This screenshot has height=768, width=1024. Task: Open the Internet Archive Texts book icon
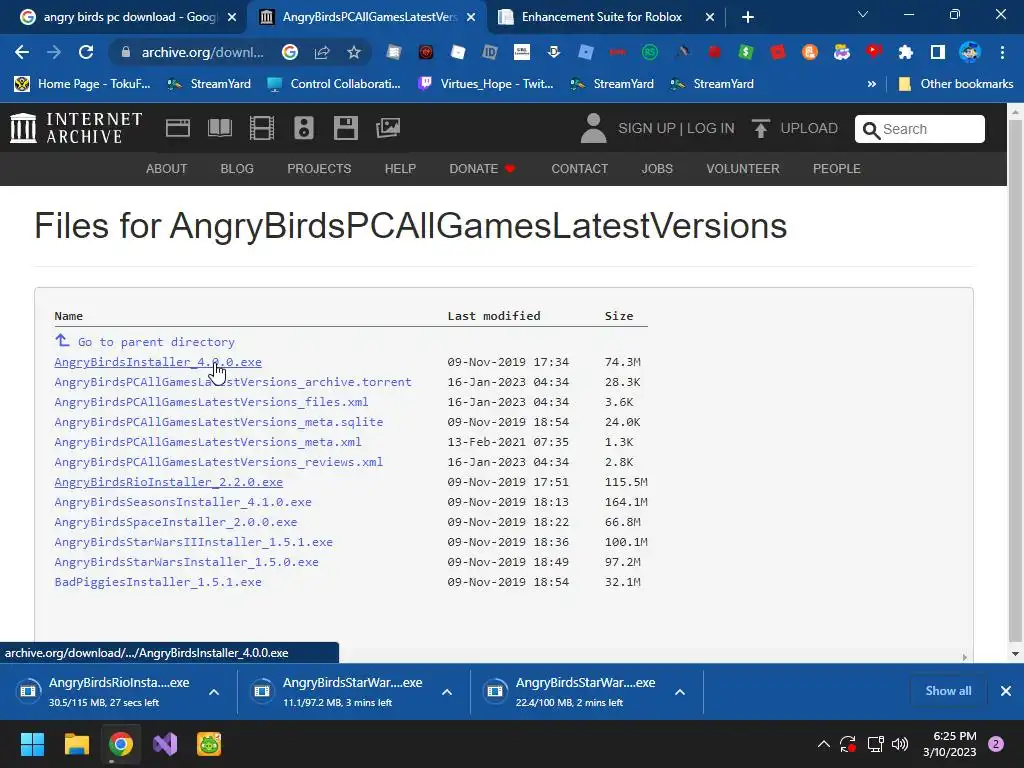pos(220,128)
